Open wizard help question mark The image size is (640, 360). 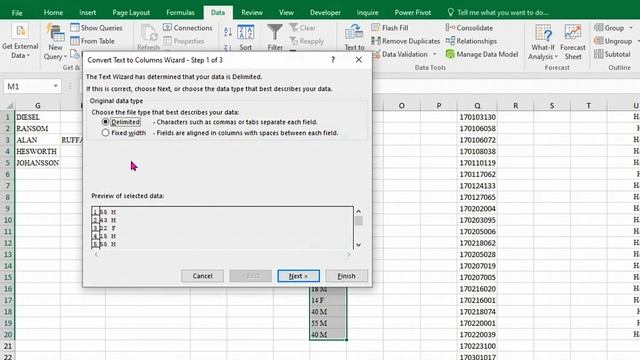(x=333, y=60)
